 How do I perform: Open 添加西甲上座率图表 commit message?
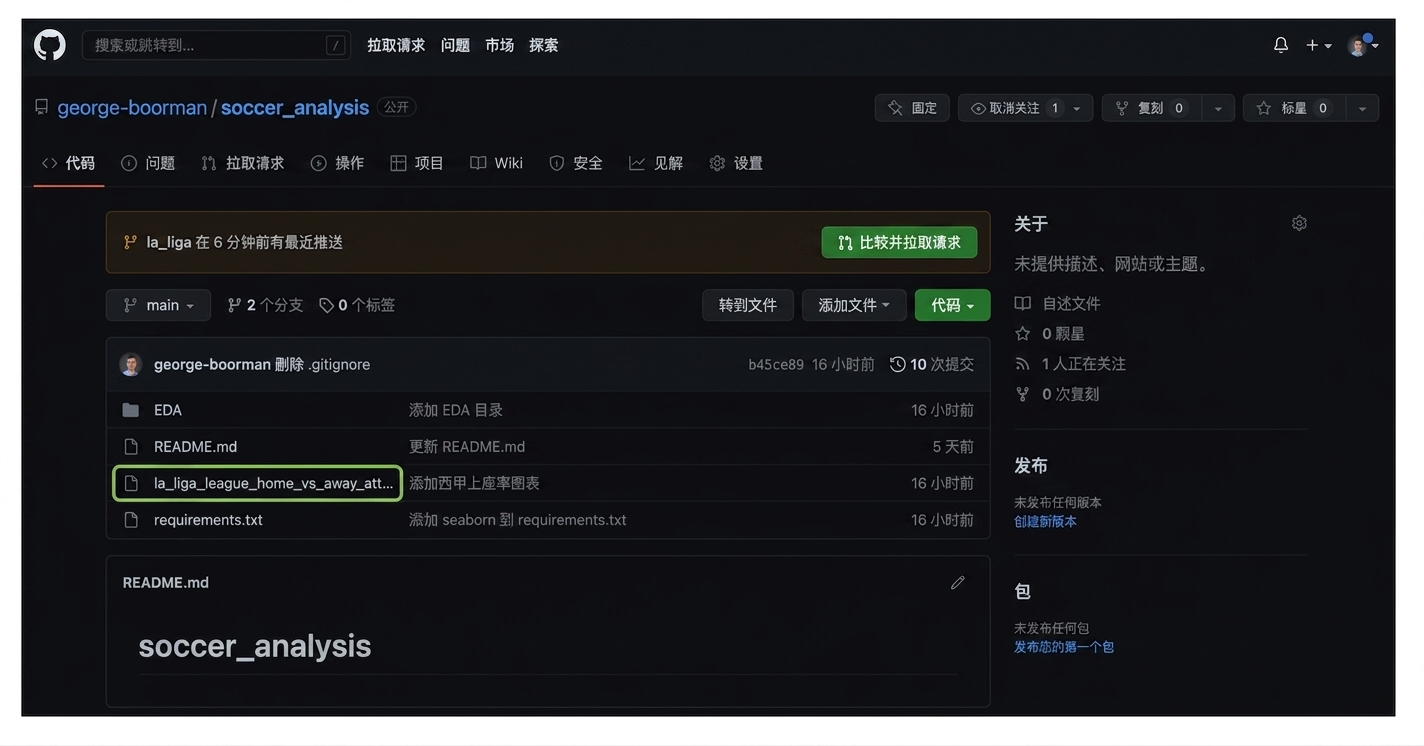click(474, 483)
